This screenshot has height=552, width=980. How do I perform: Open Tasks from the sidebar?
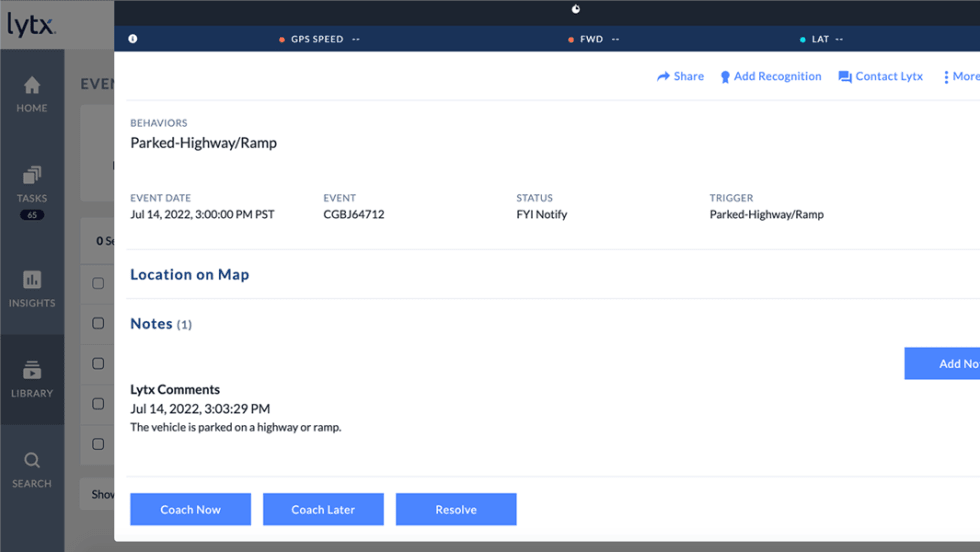pos(32,184)
